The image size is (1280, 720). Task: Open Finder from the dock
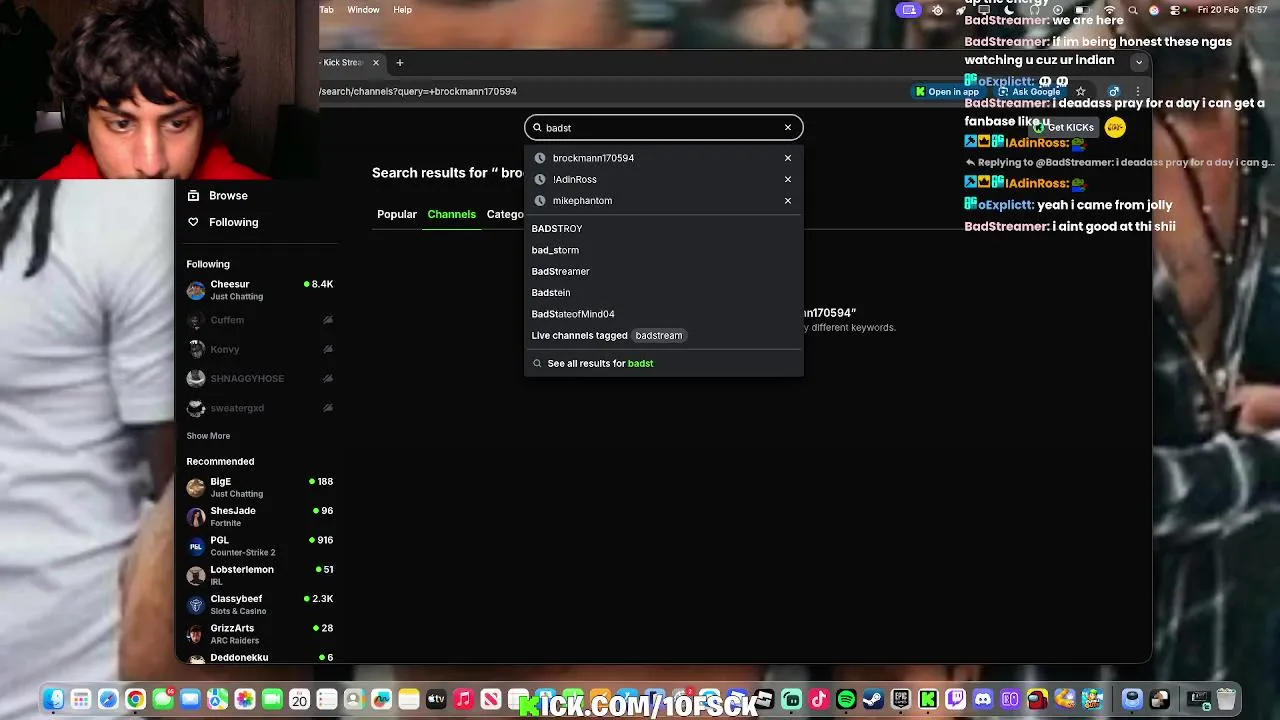[54, 699]
